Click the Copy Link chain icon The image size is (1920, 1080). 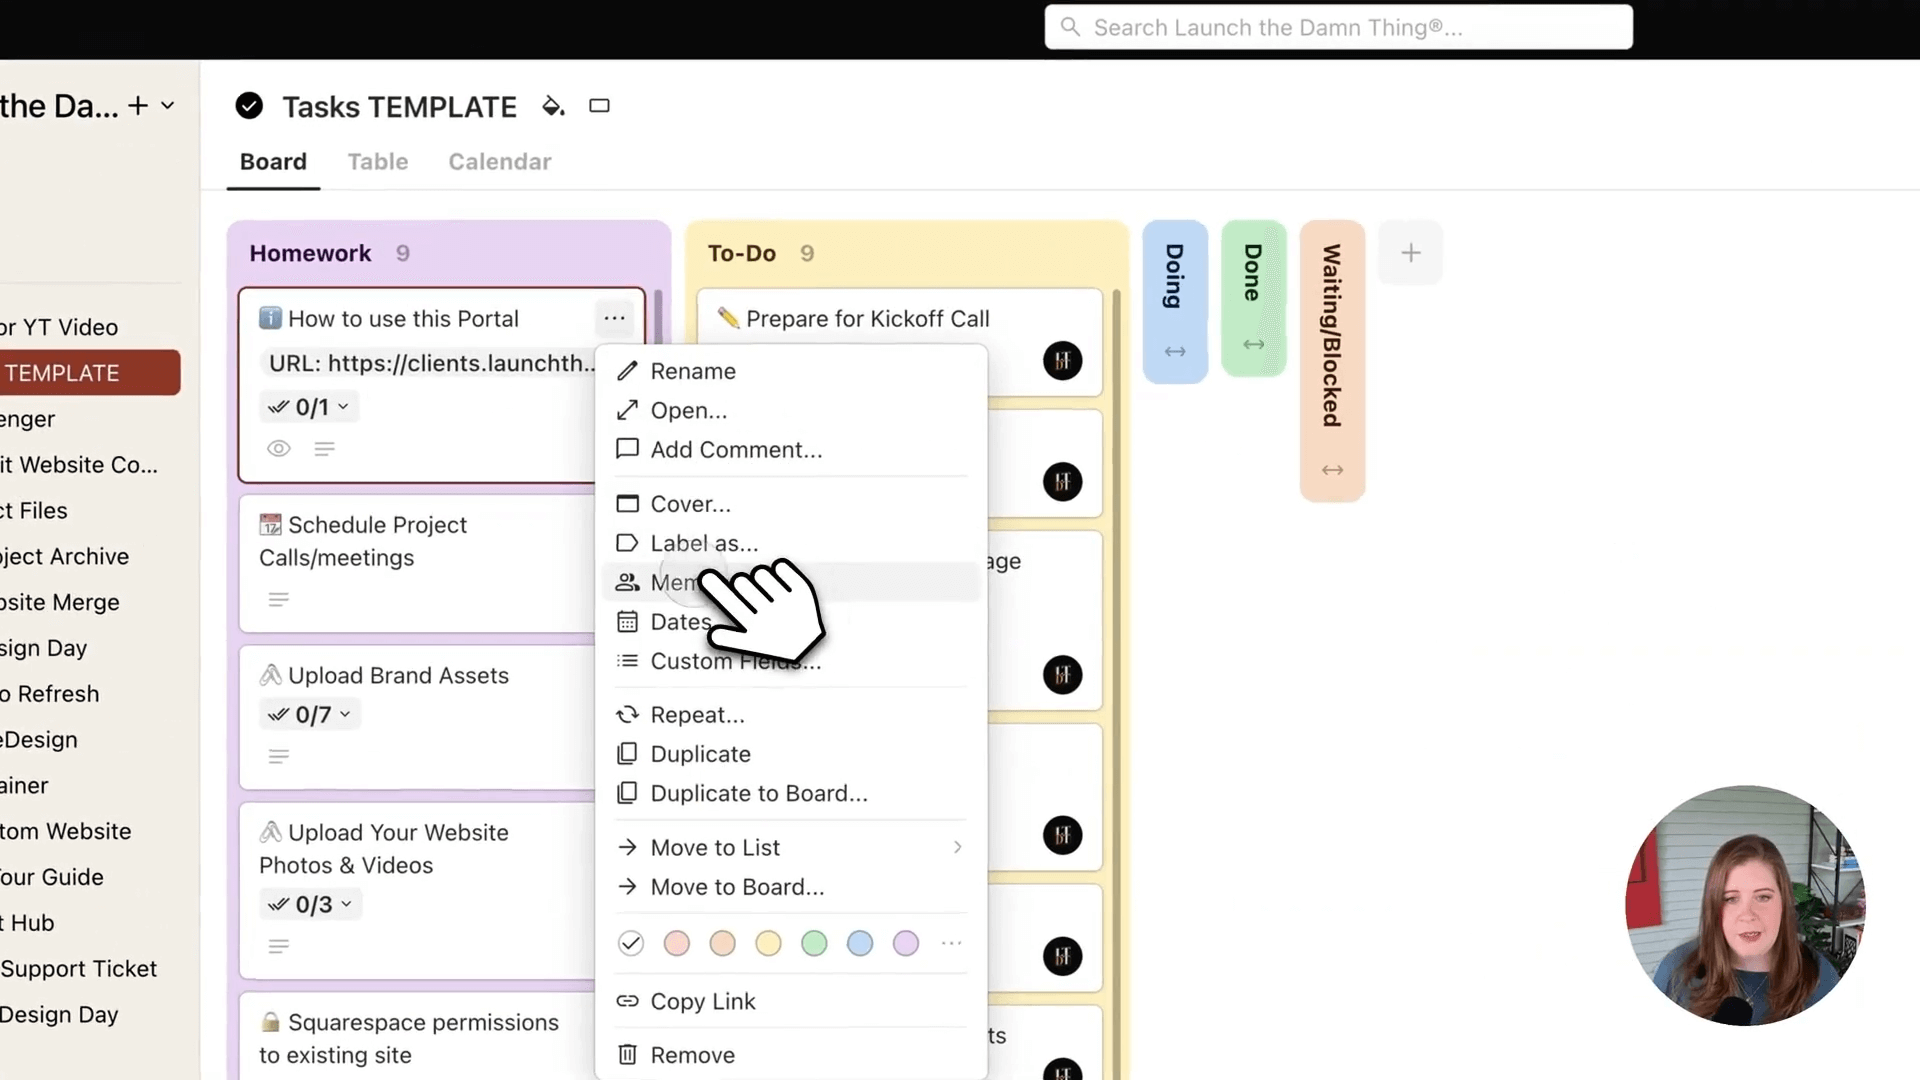click(627, 1001)
